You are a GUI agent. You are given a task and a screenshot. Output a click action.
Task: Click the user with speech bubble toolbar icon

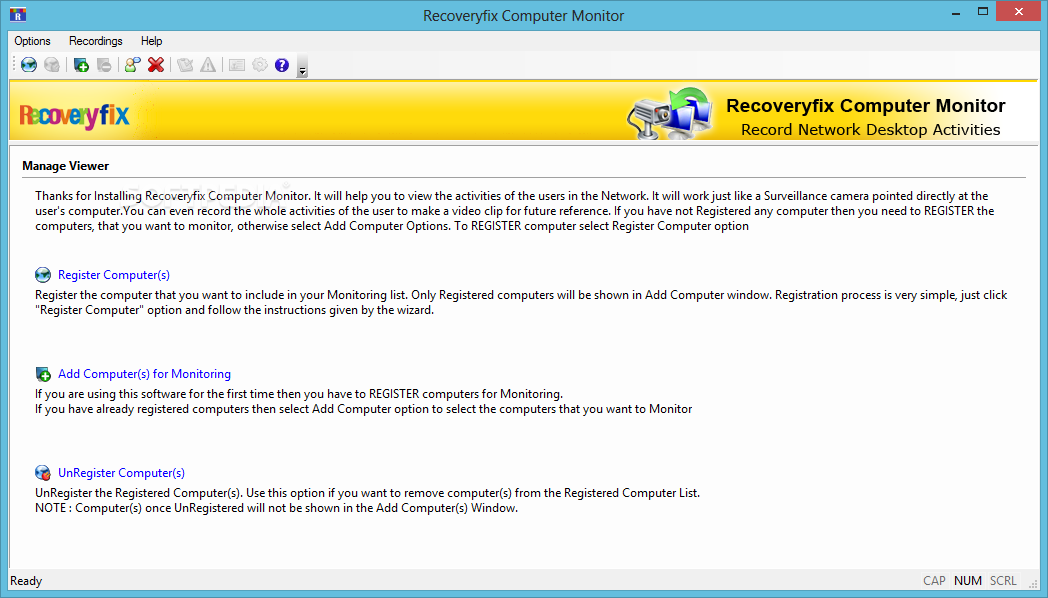click(133, 65)
